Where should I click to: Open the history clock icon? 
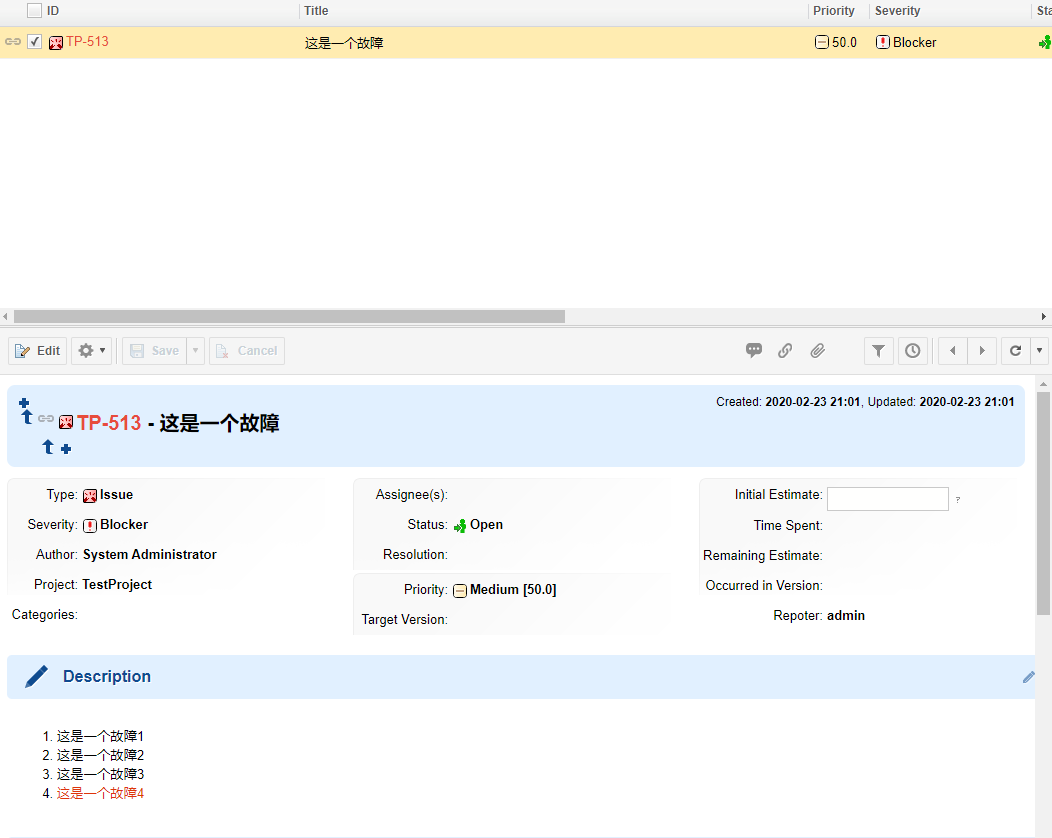pos(912,350)
